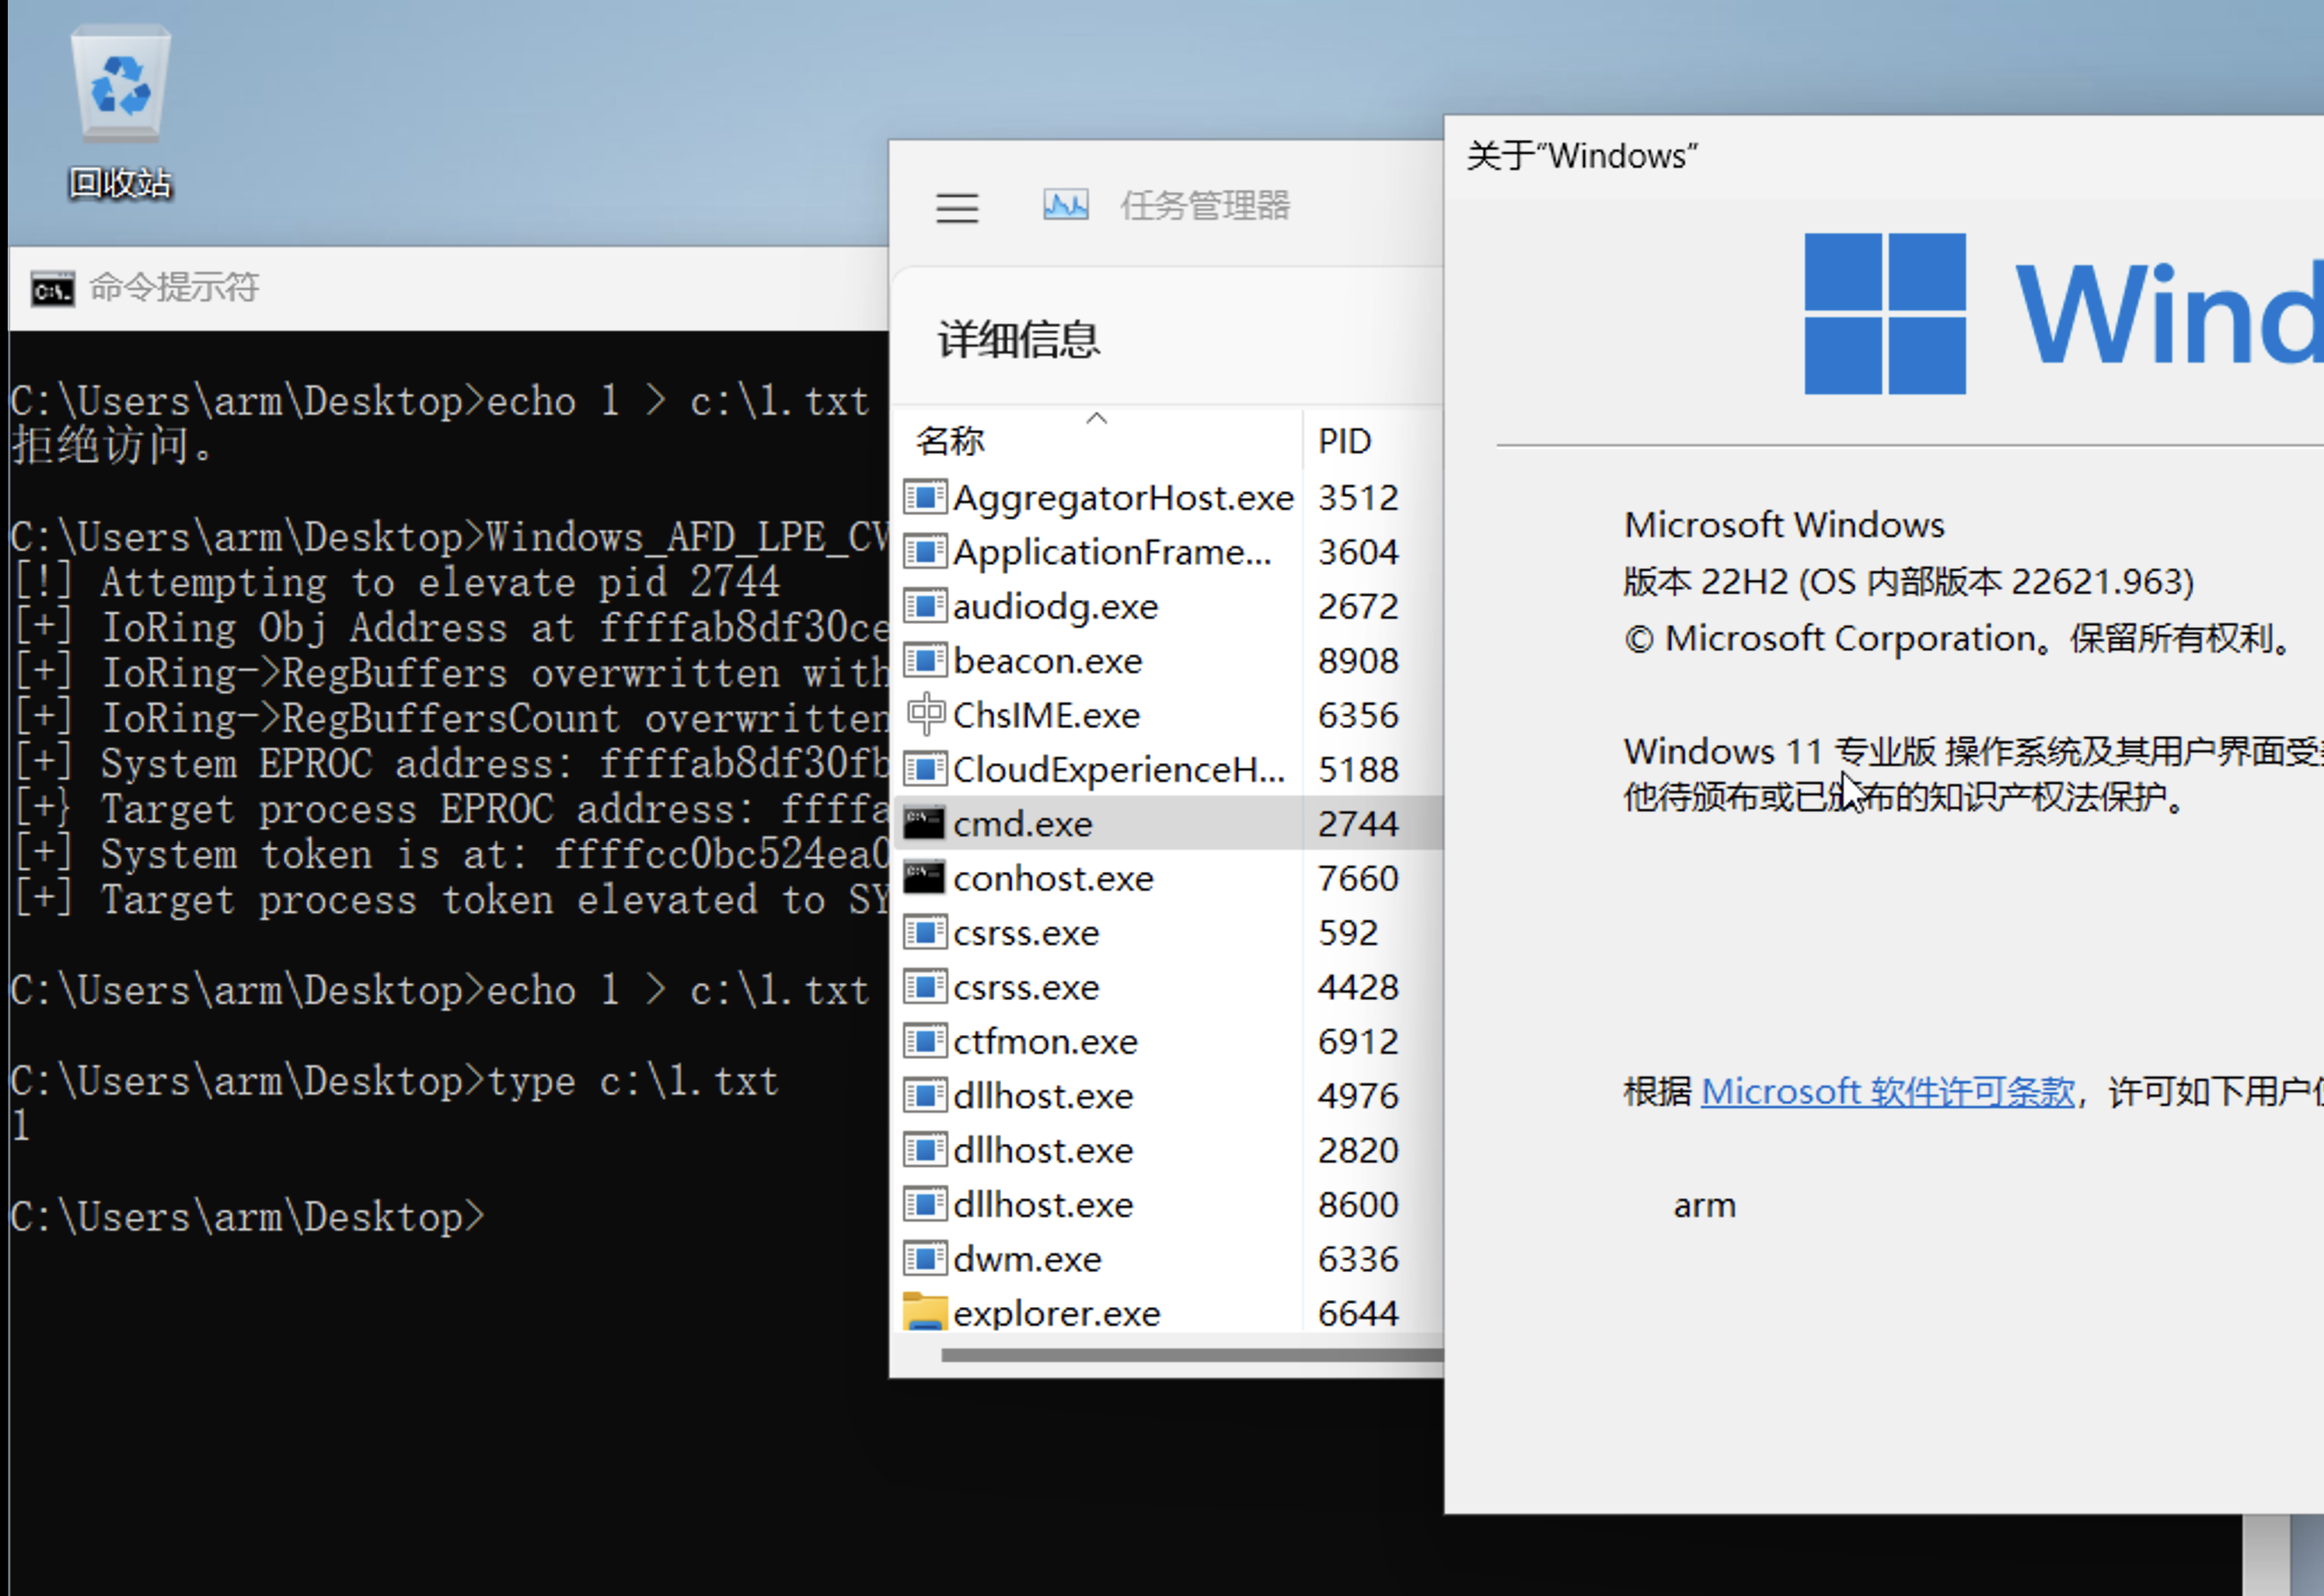Viewport: 2324px width, 1596px height.
Task: Click PID value 3604 in Task Manager
Action: [x=1357, y=552]
